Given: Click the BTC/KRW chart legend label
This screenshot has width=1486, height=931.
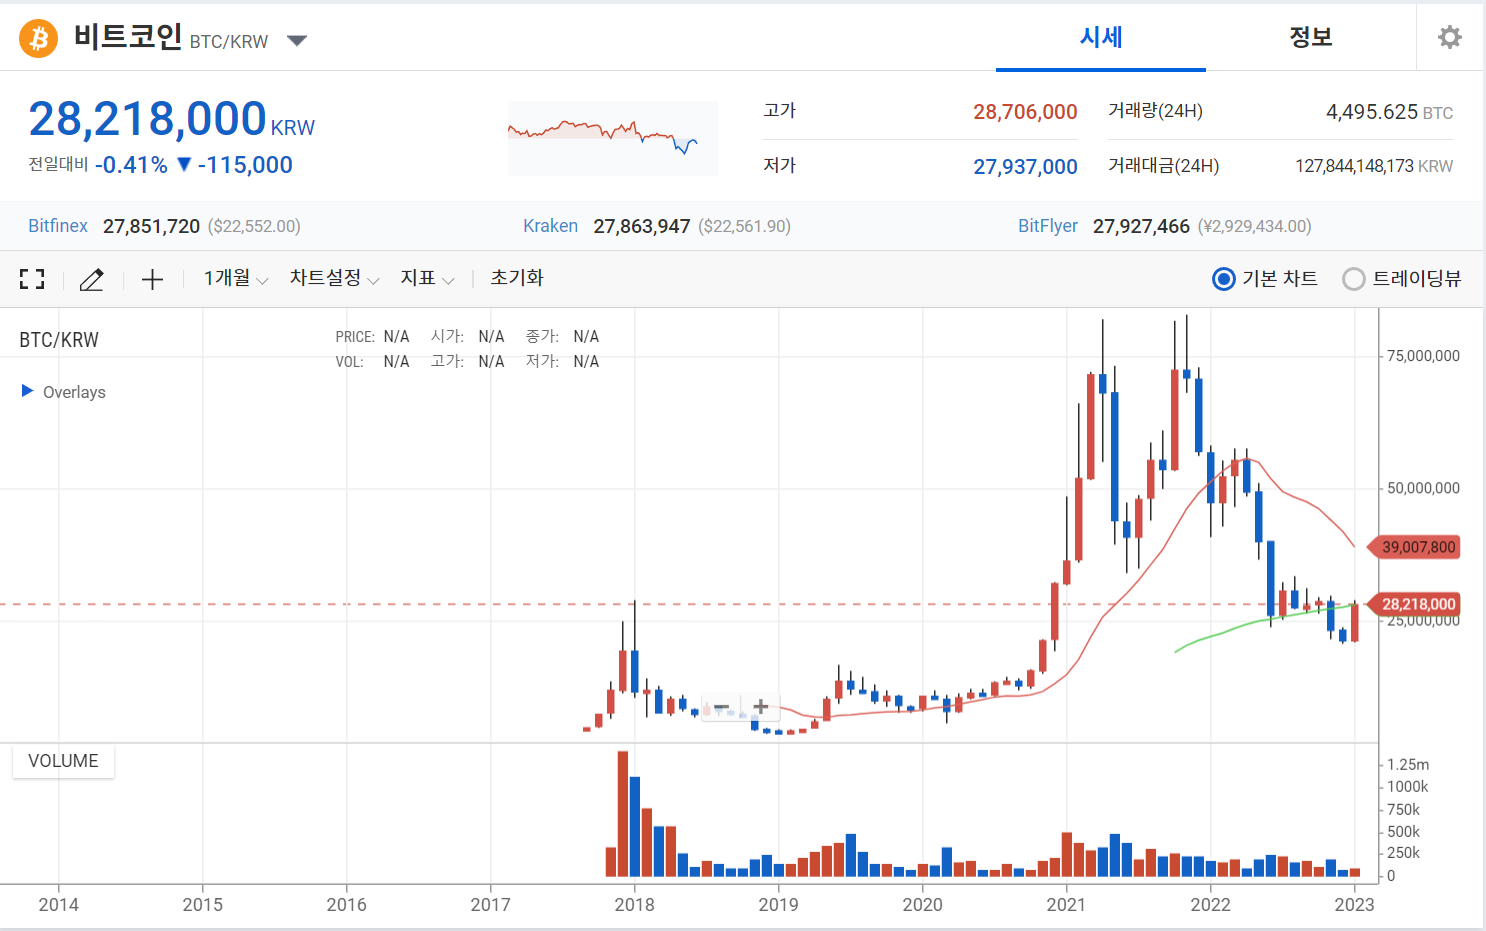Looking at the screenshot, I should [59, 340].
